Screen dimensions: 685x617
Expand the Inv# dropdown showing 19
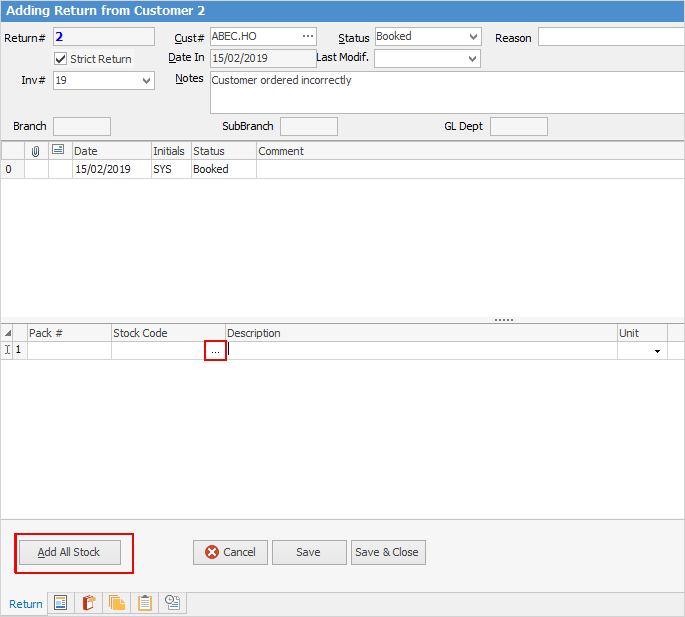(x=146, y=81)
